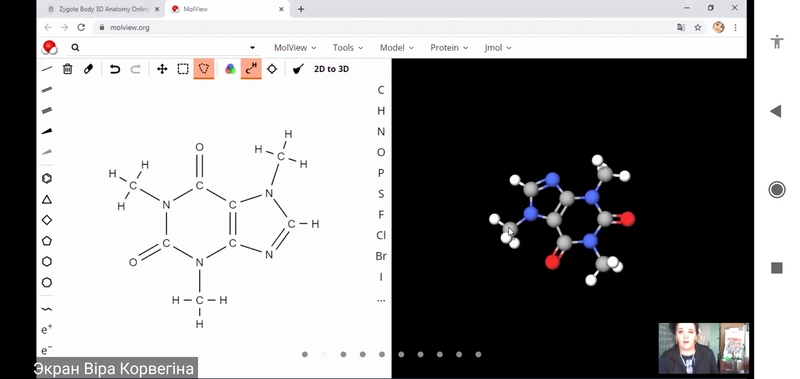Reload the browser page
This screenshot has height=379, width=800.
(81, 28)
